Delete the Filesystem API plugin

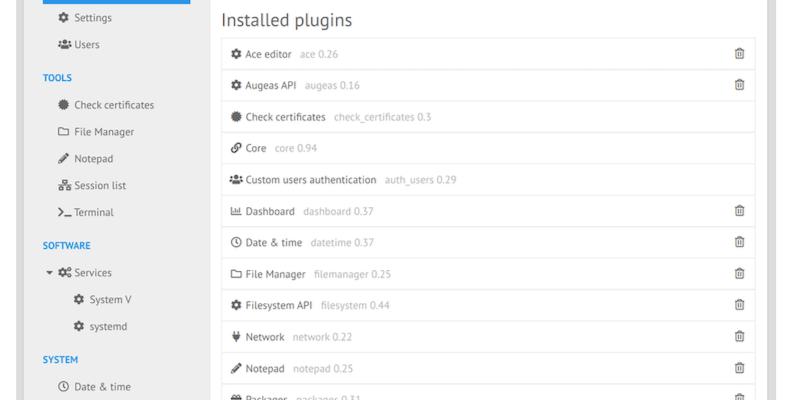(x=739, y=305)
